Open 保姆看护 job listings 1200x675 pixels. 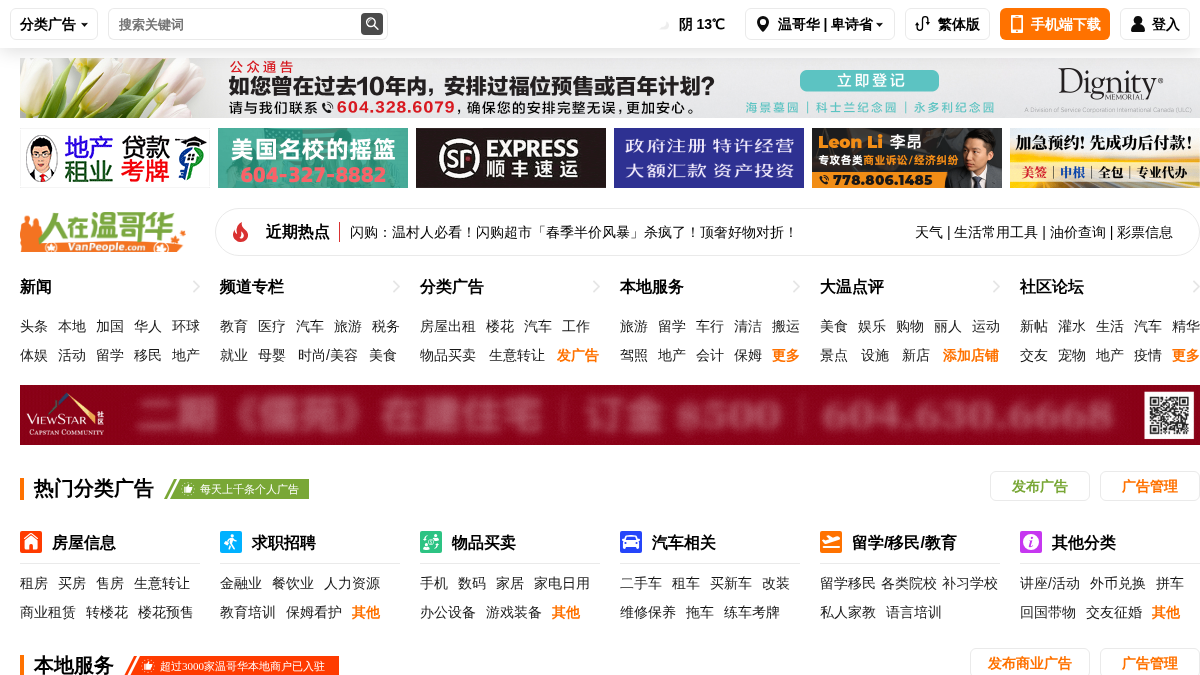pos(314,612)
